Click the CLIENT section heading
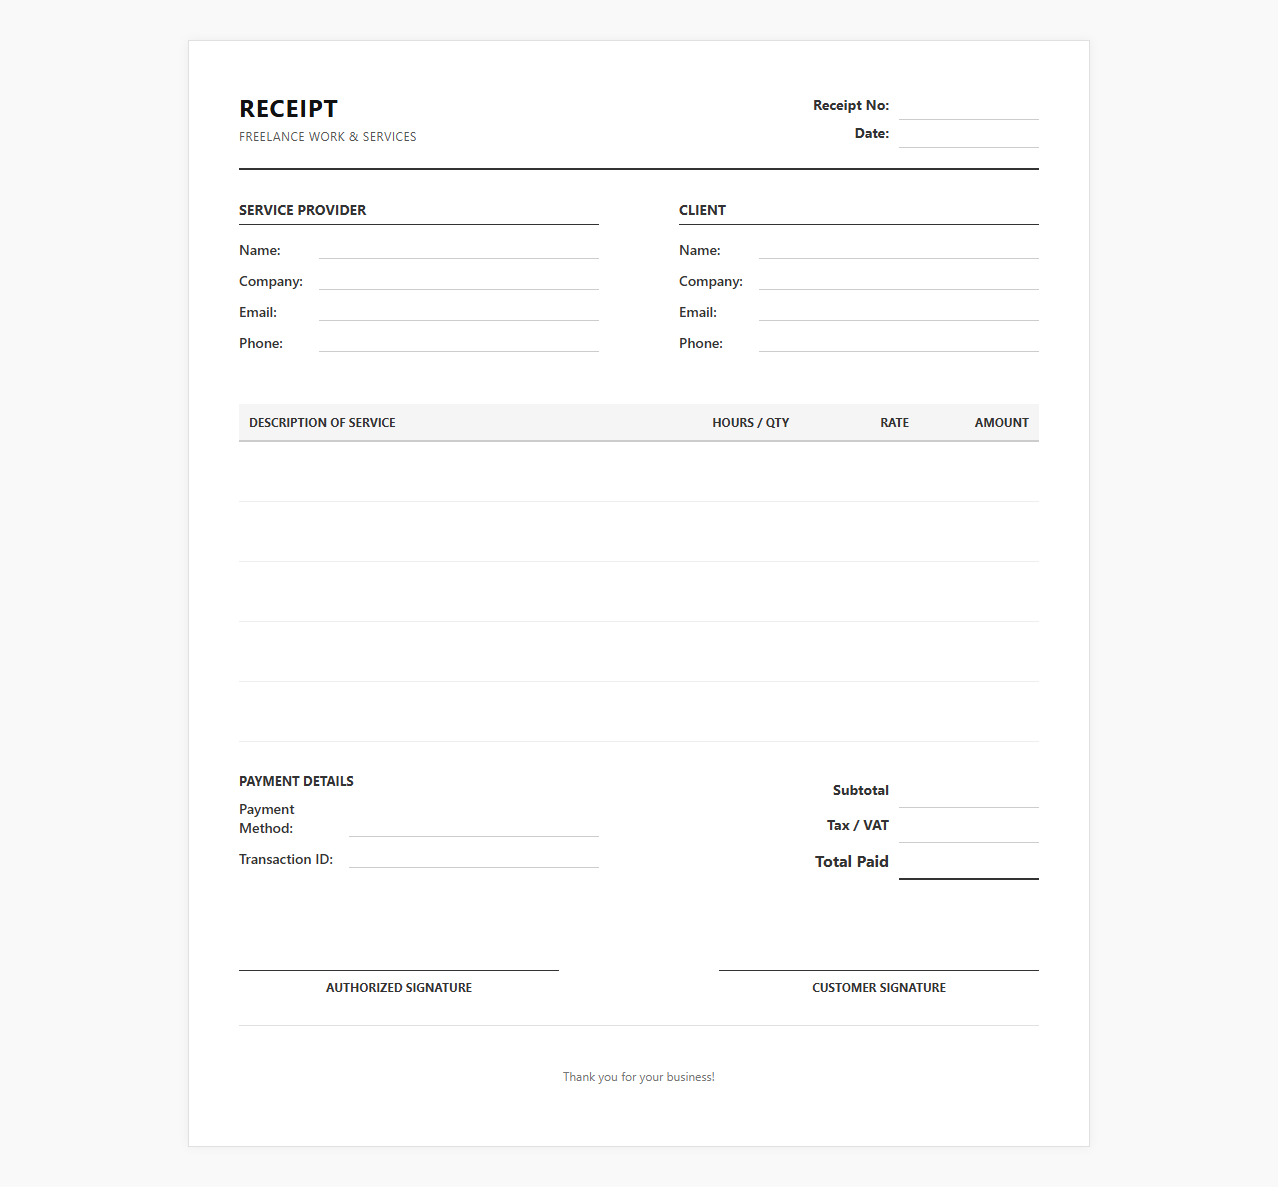This screenshot has width=1278, height=1187. coord(702,210)
